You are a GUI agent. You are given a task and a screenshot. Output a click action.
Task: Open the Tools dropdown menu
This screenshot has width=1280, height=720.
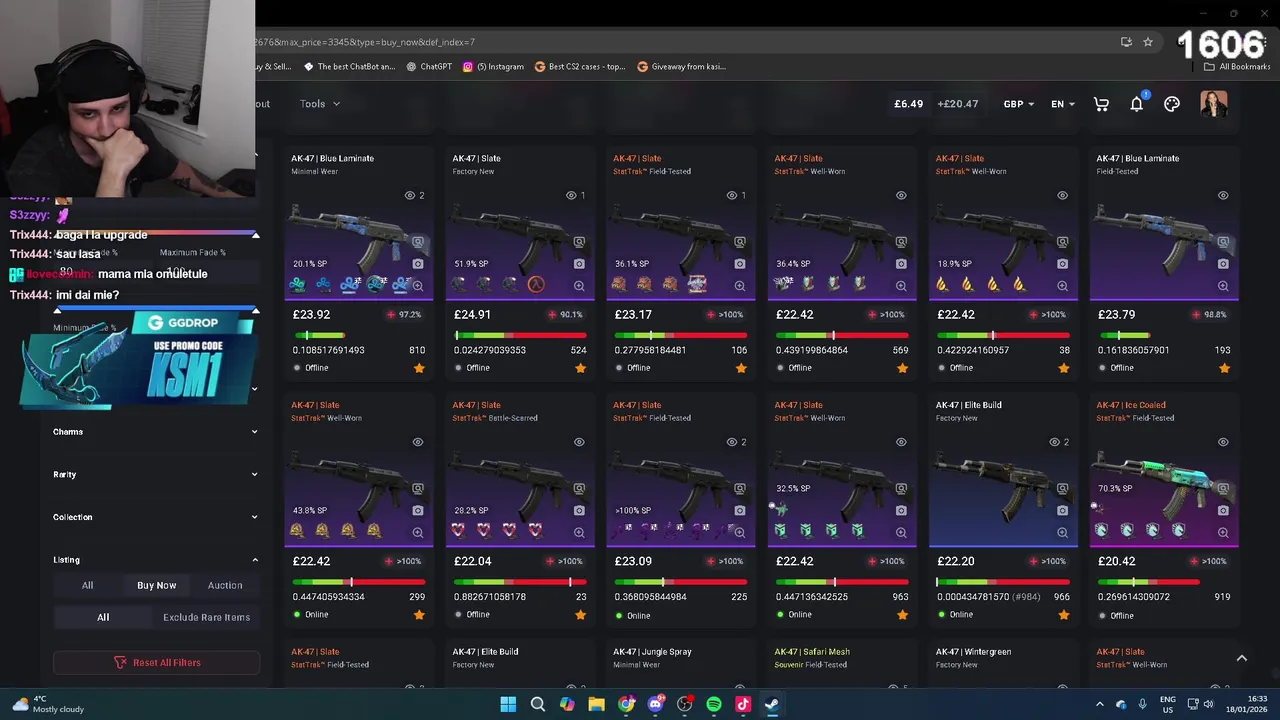(320, 104)
